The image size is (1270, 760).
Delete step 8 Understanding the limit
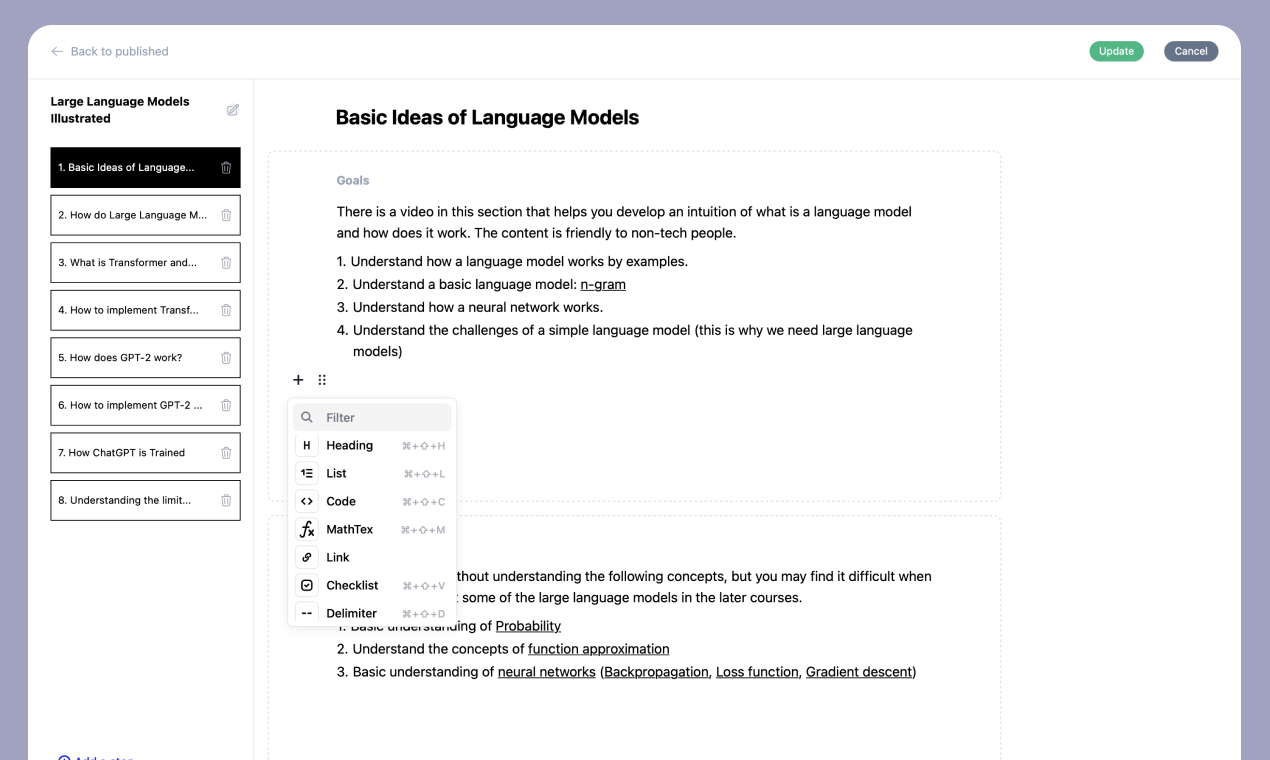click(x=226, y=500)
